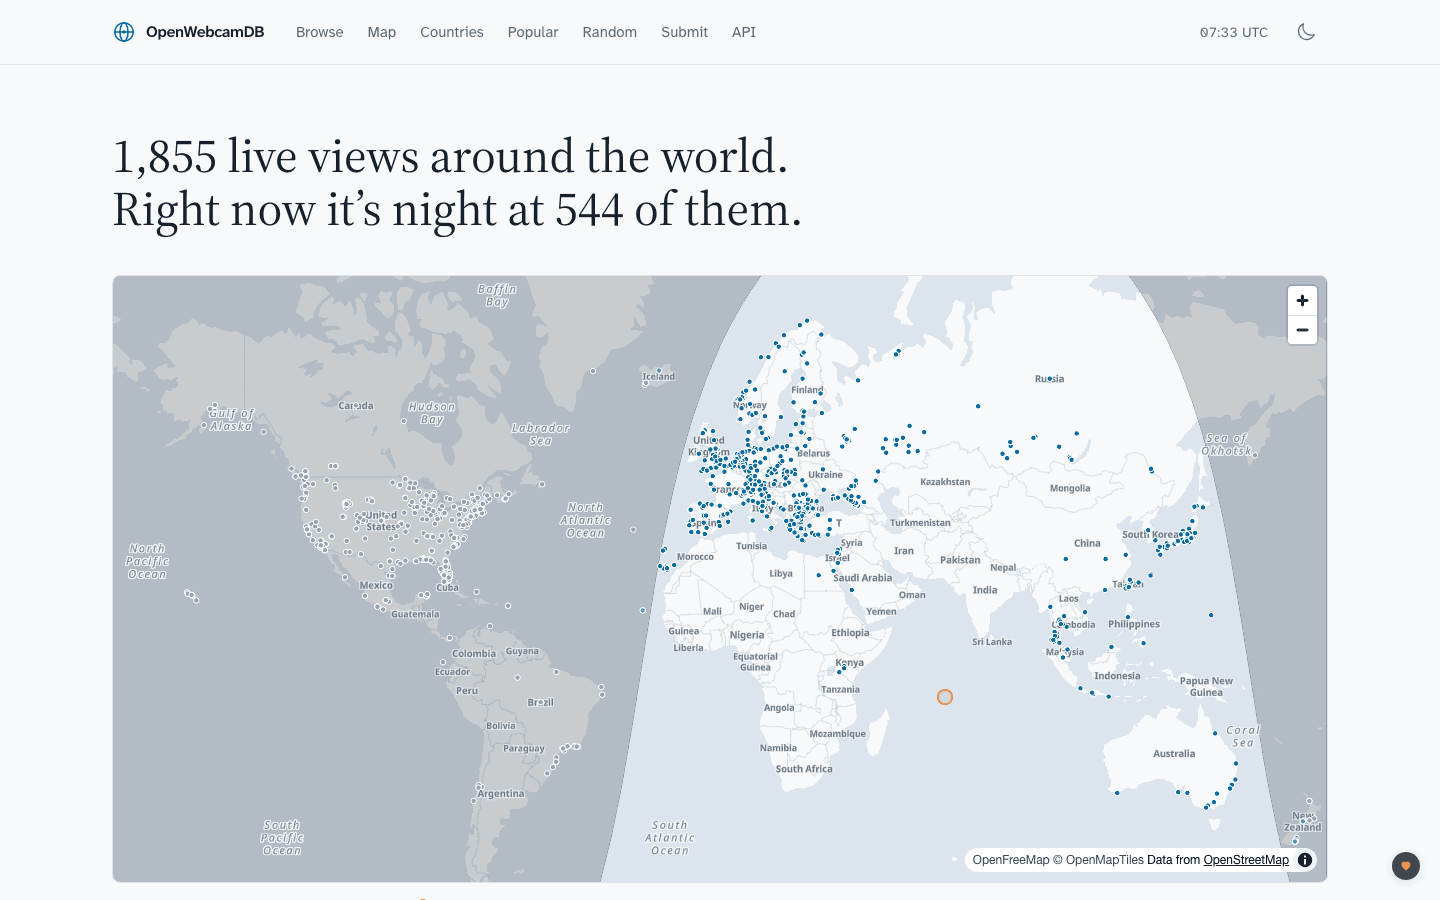Click the Mongolia label on the map
This screenshot has height=900, width=1440.
pyautogui.click(x=1070, y=489)
